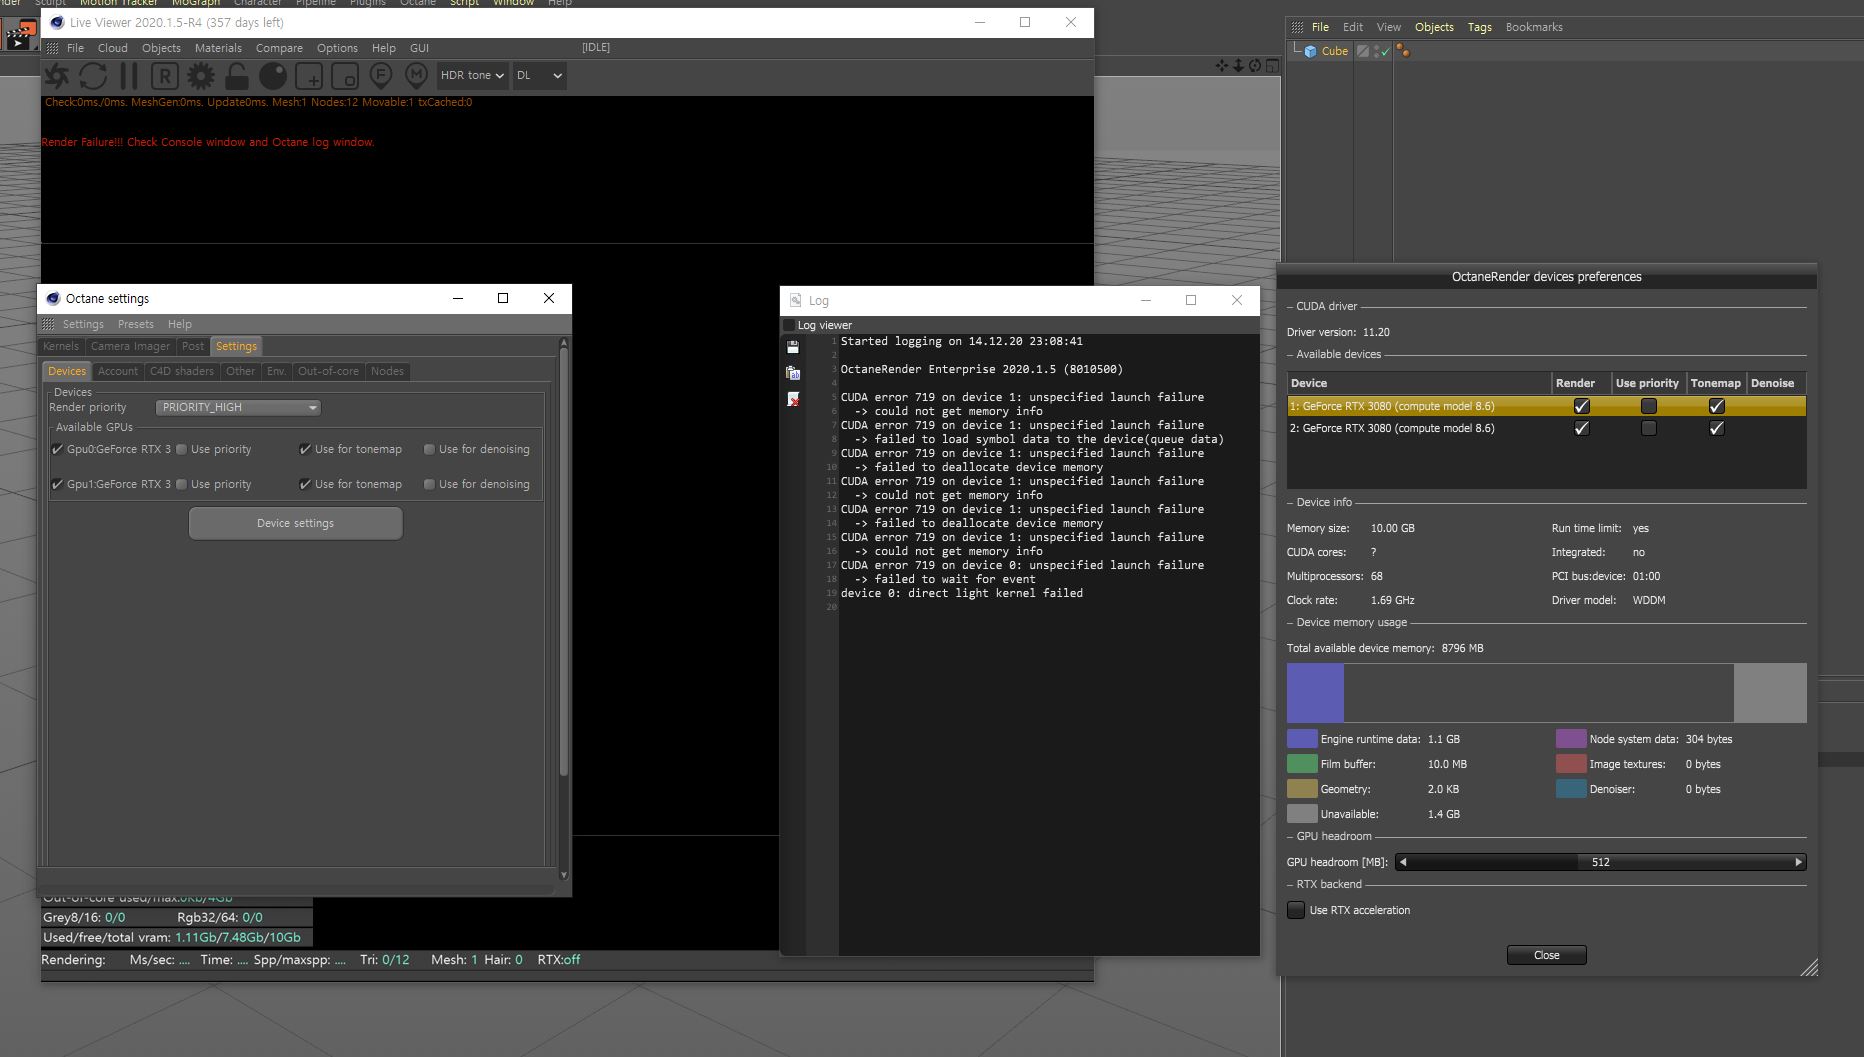The image size is (1864, 1057).
Task: Click the render region plus rectangle icon
Action: (x=309, y=76)
